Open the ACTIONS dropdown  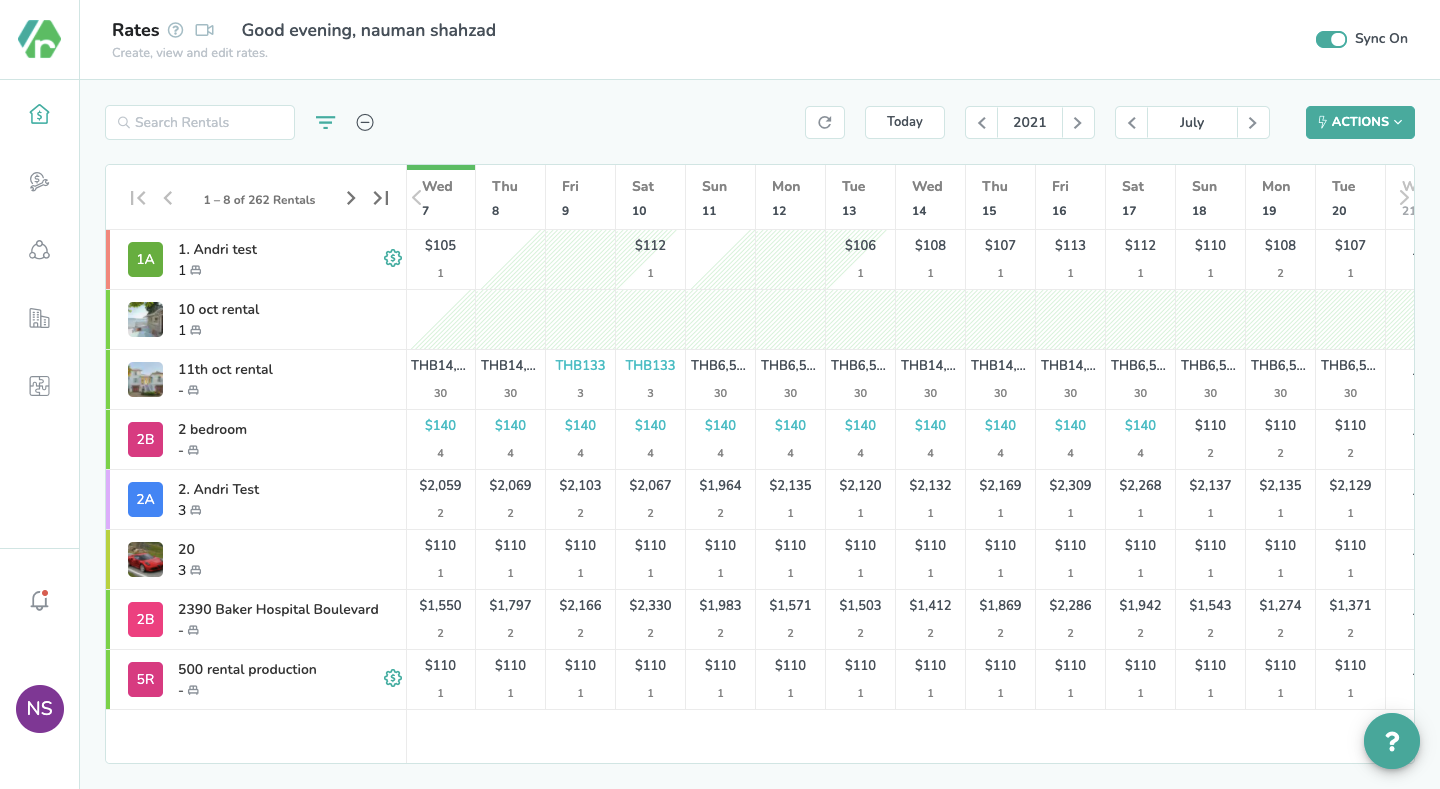point(1360,122)
